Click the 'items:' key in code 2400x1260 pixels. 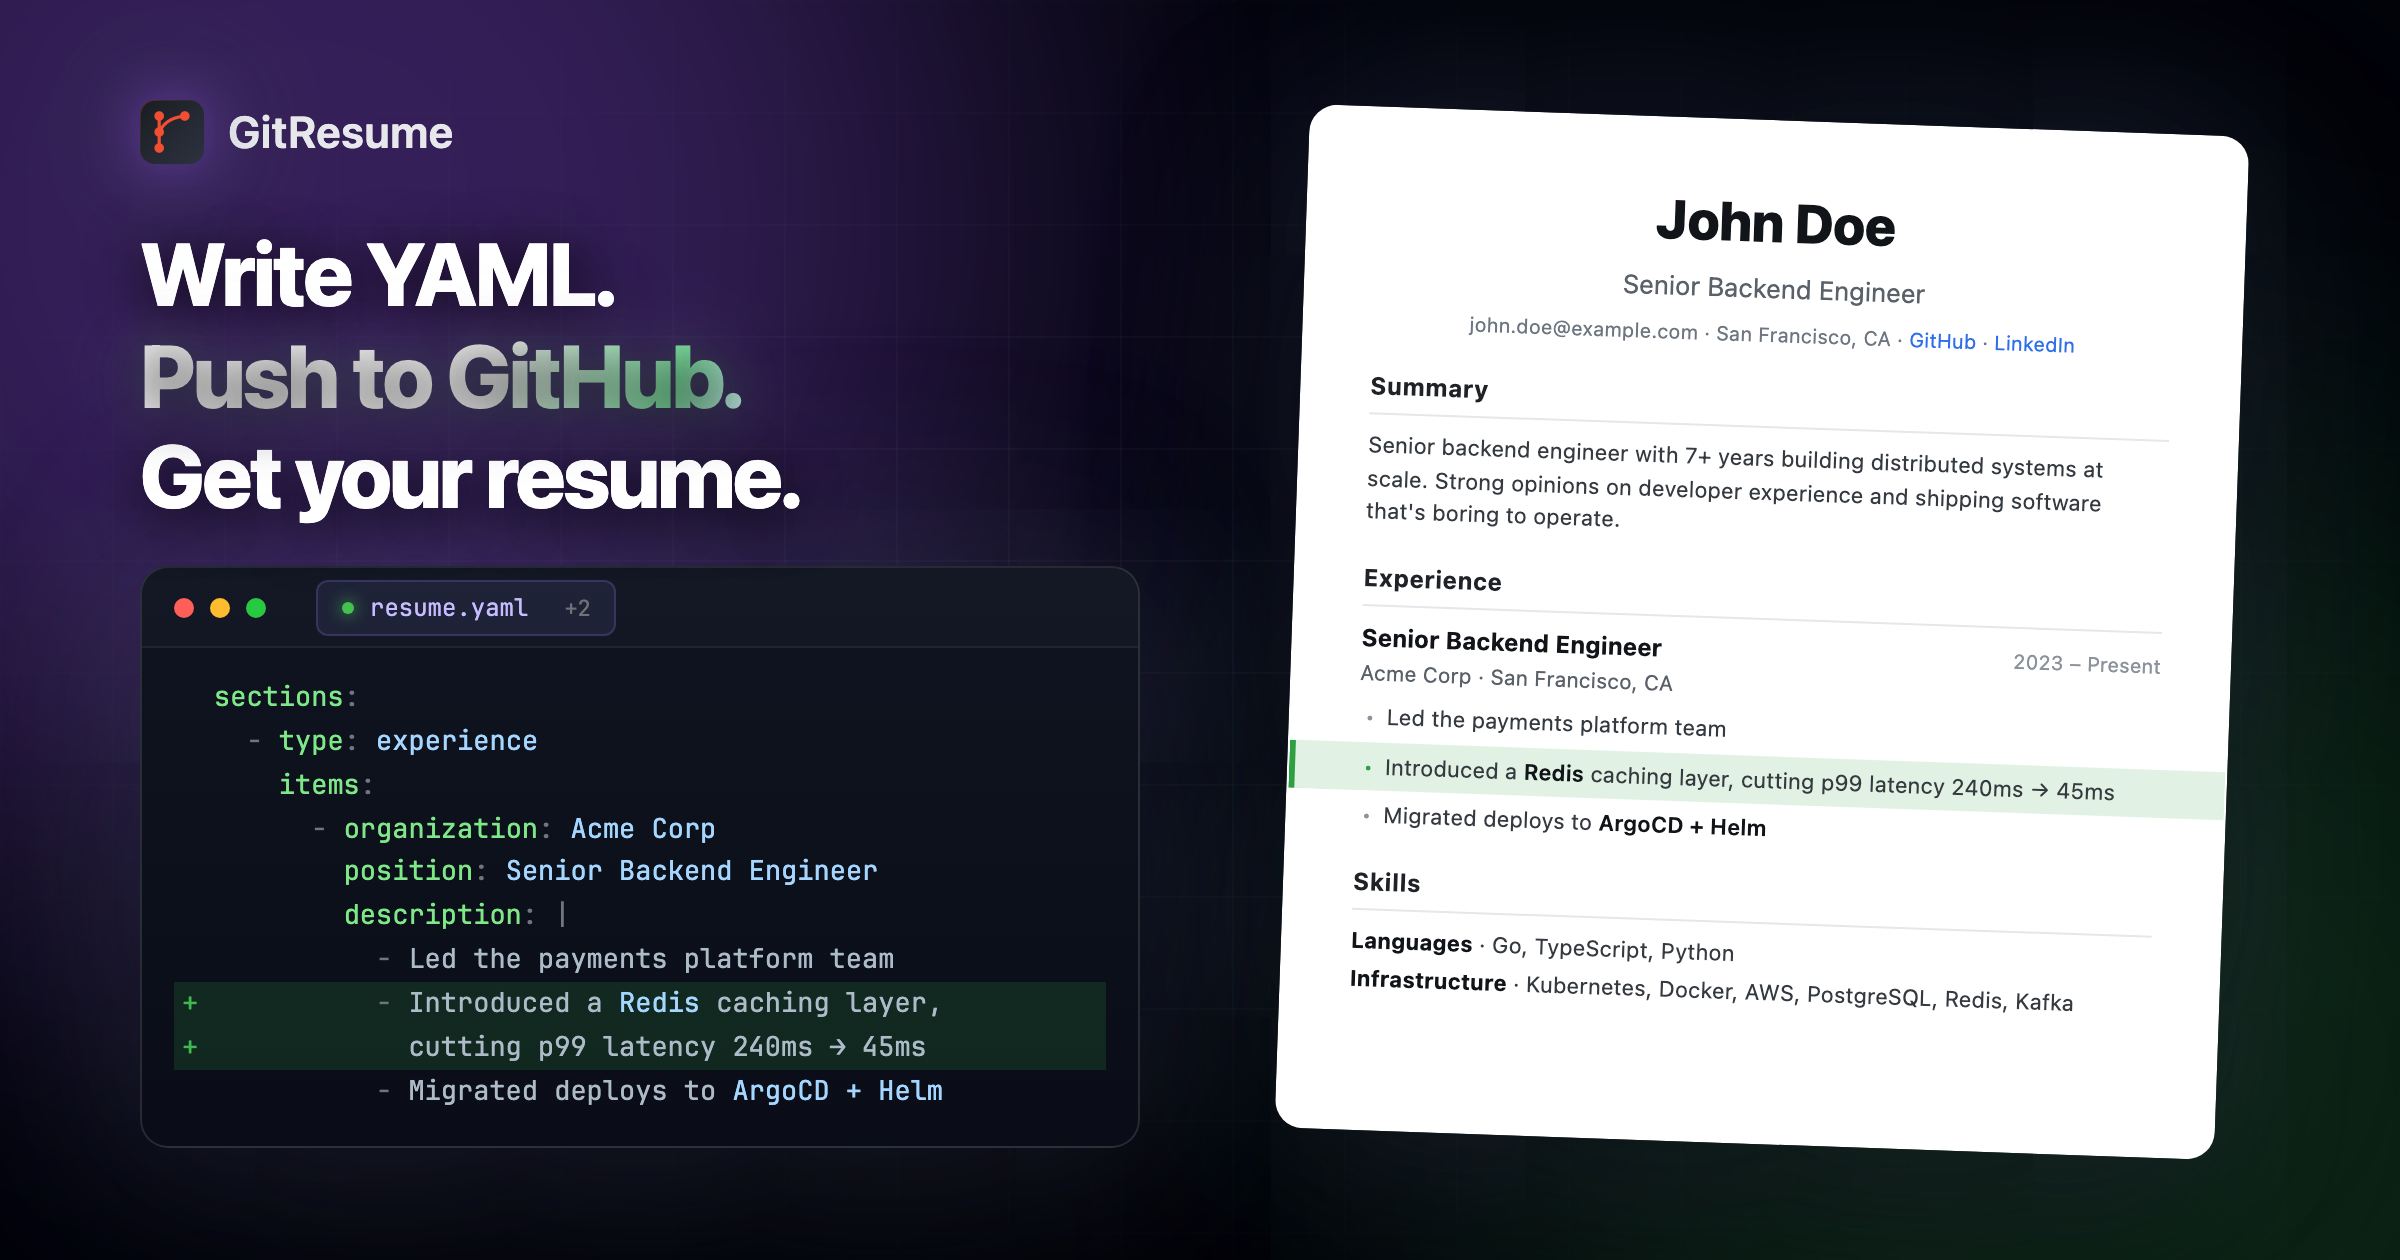(325, 785)
